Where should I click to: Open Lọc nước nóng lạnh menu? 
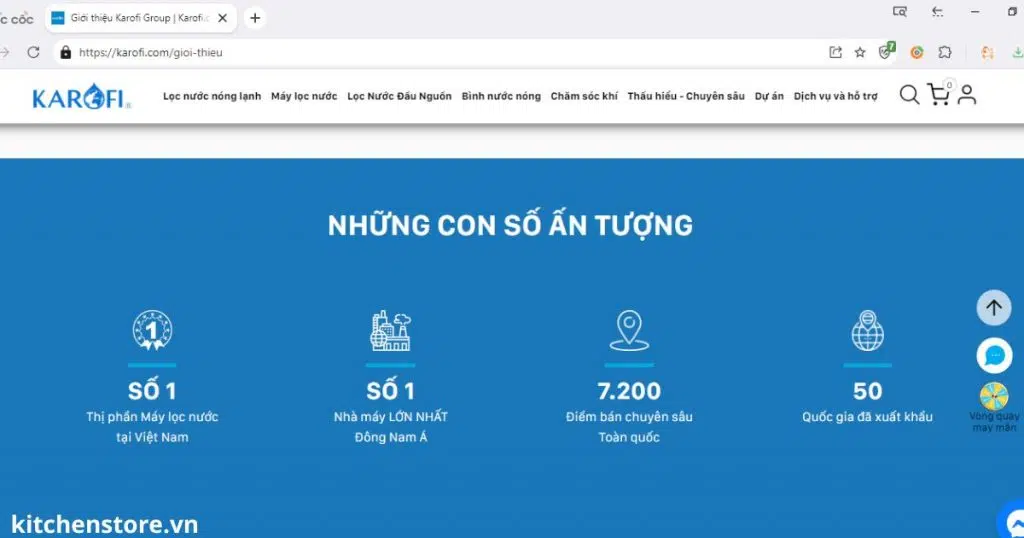point(212,96)
